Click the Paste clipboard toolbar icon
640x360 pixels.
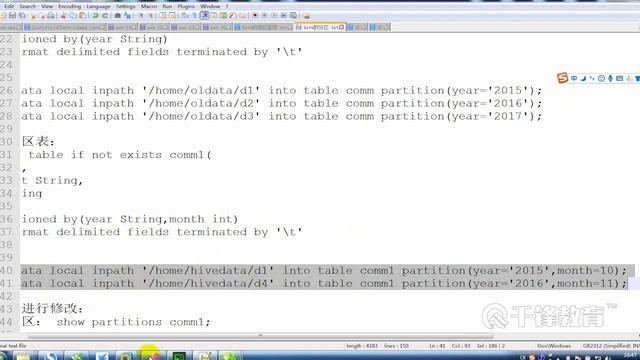tap(82, 16)
